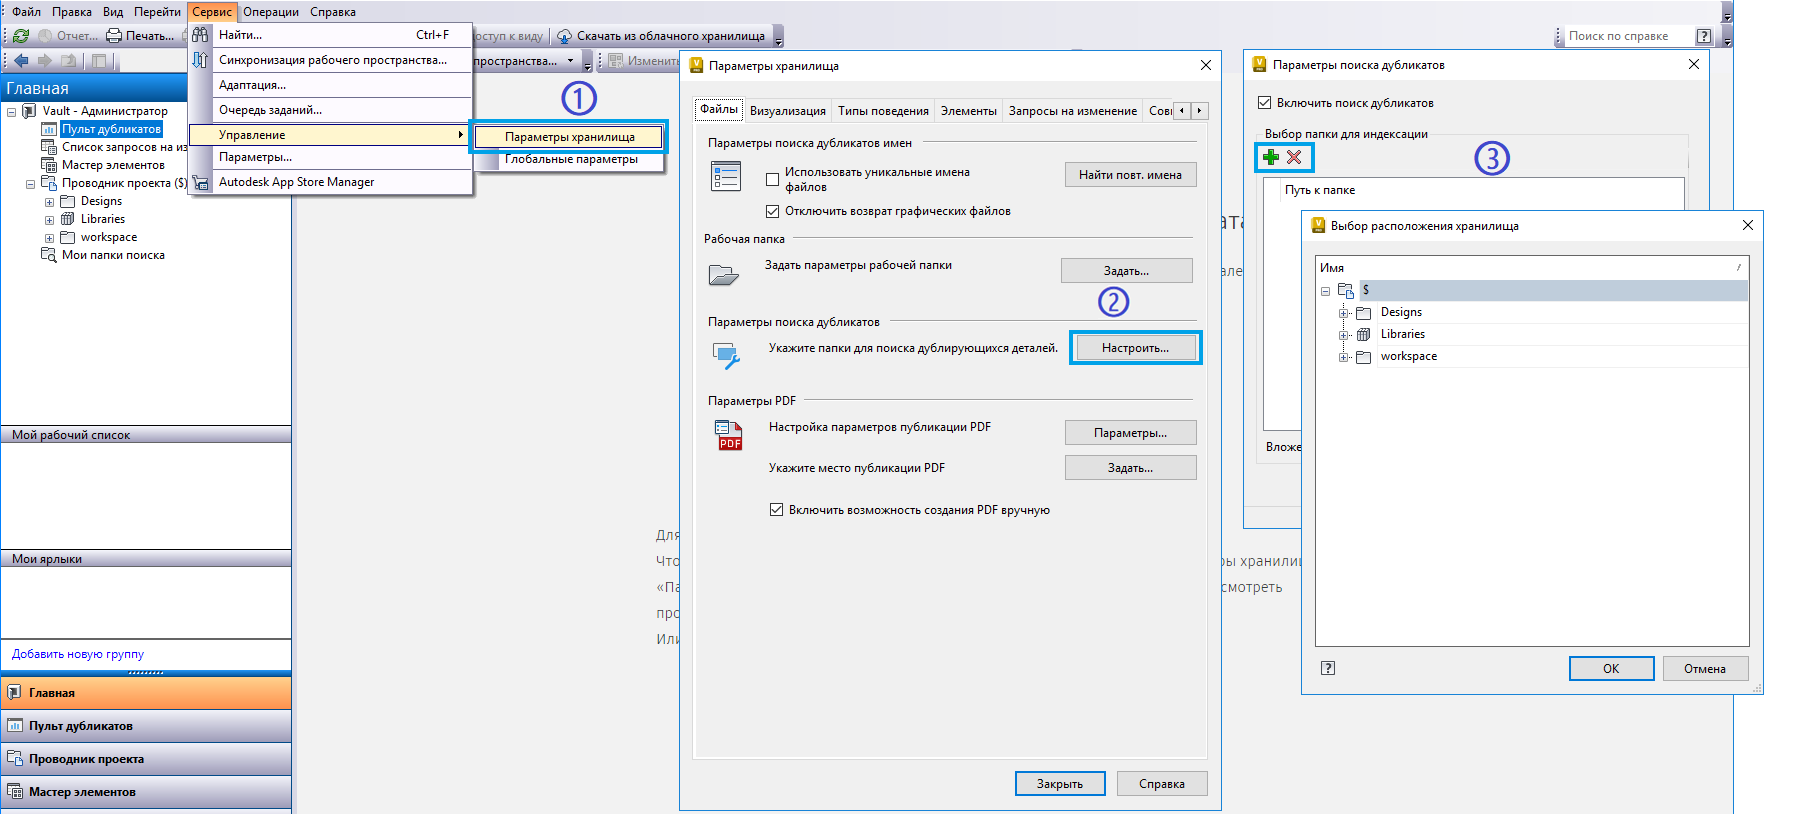Image resolution: width=1805 pixels, height=814 pixels.
Task: Toggle the panel layout icon in the navigation toolbar
Action: (99, 61)
